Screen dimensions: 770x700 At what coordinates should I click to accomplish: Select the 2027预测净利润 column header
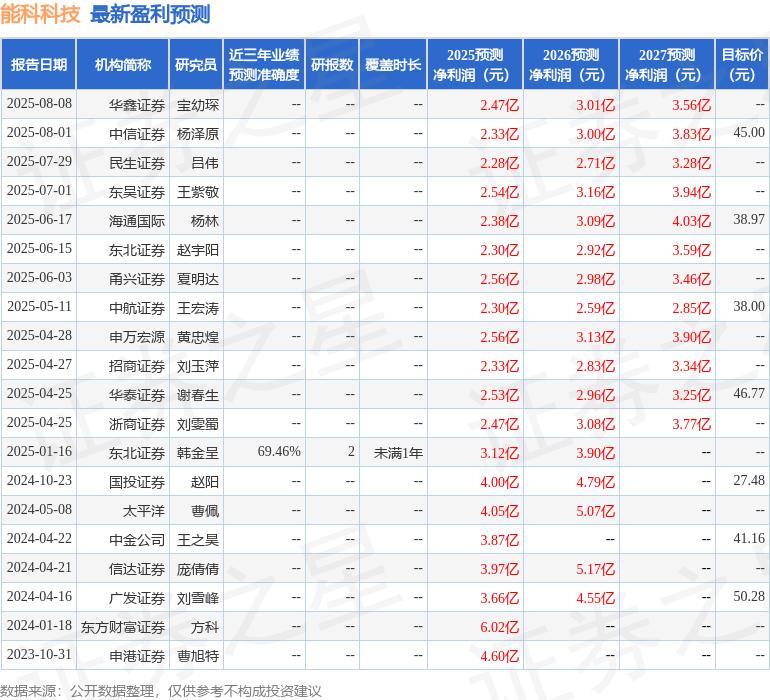[x=667, y=64]
